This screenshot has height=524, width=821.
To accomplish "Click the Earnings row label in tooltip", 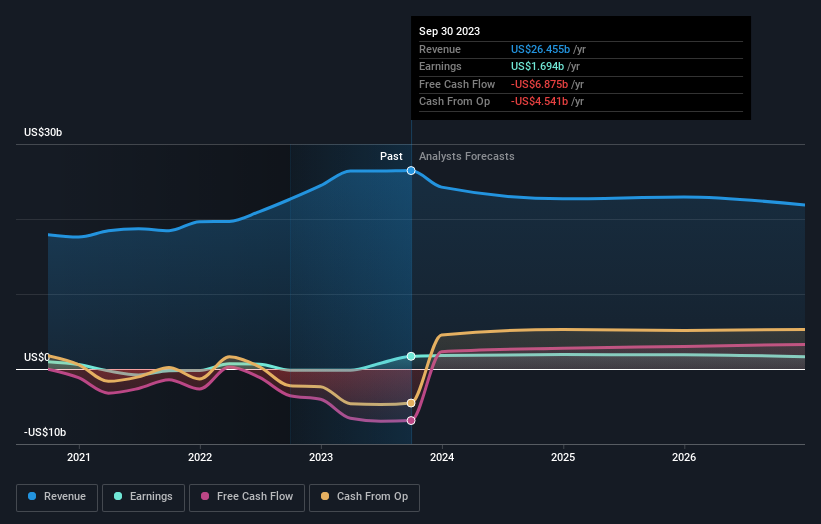I will (x=440, y=66).
